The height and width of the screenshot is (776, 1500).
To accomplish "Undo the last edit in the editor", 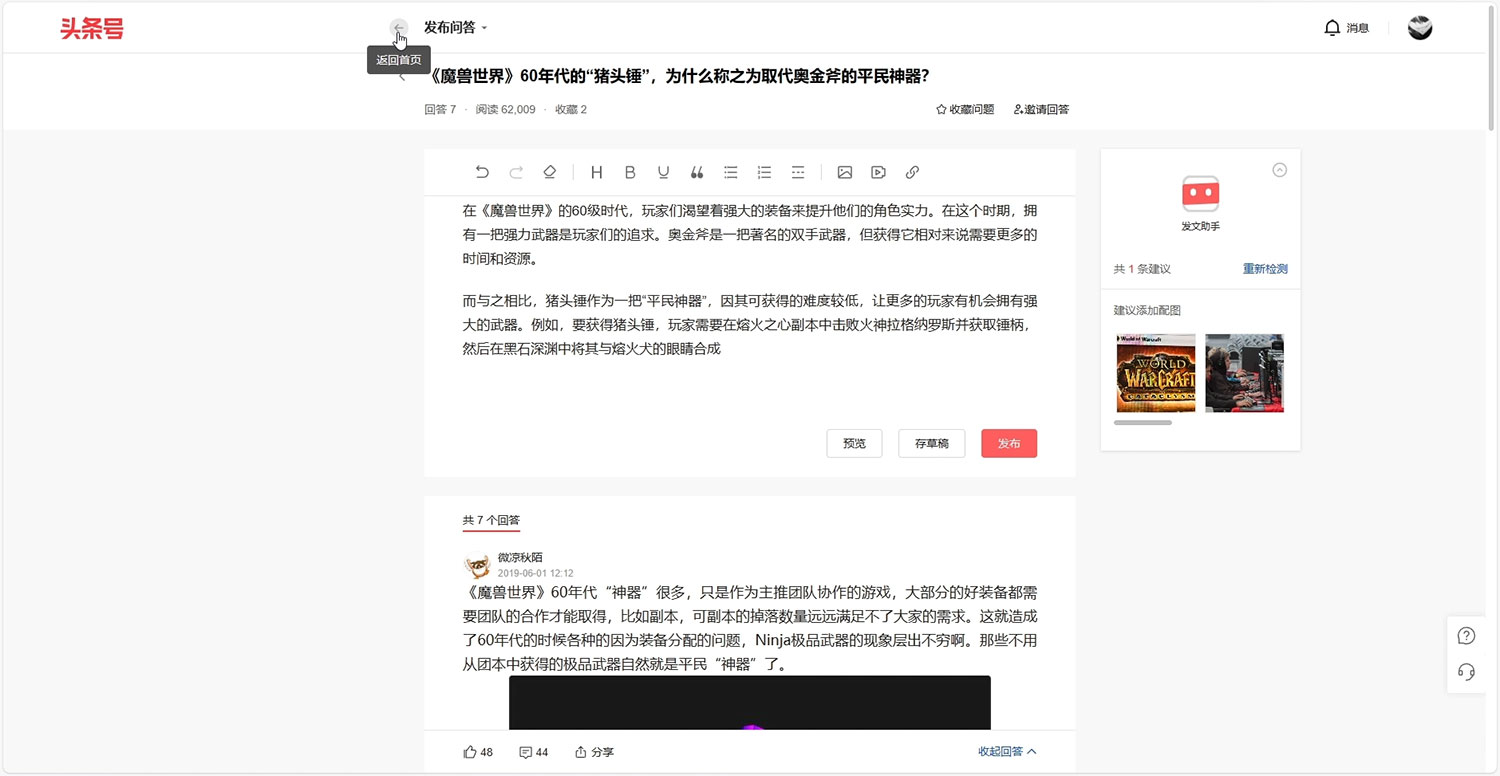I will pyautogui.click(x=482, y=172).
